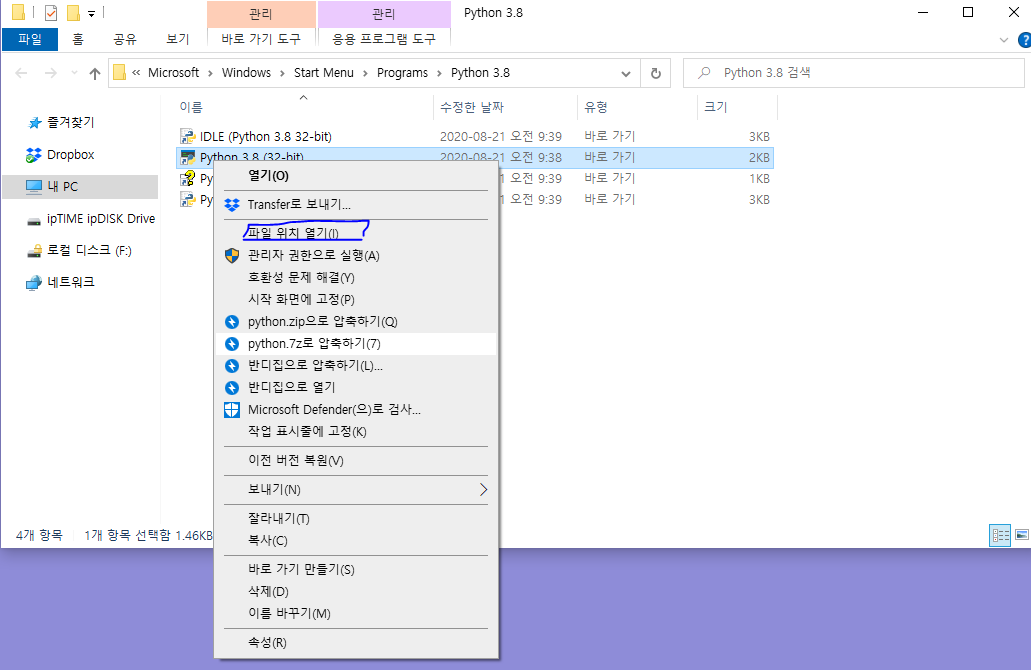The image size is (1031, 670).
Task: Click the Start Menu breadcrumb segment
Action: click(324, 73)
